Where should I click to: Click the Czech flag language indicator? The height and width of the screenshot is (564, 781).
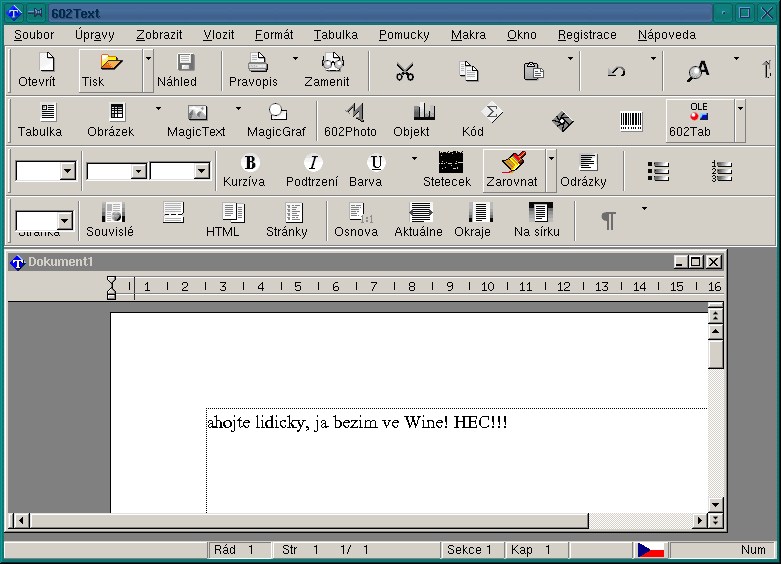coord(651,550)
